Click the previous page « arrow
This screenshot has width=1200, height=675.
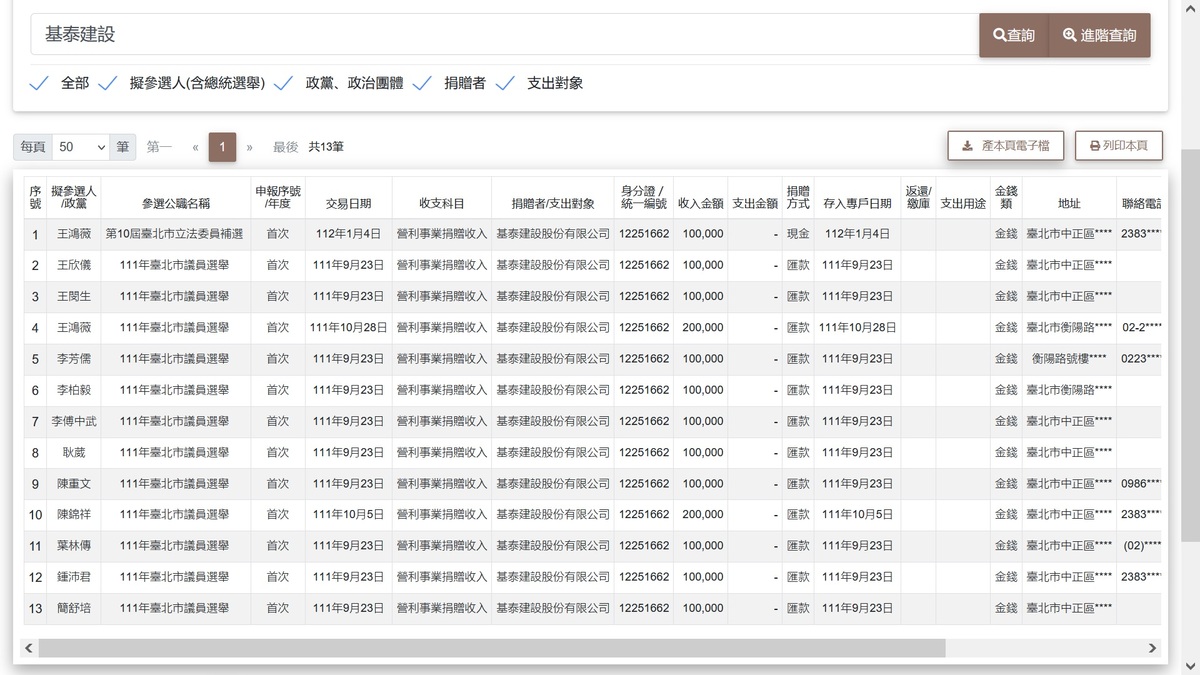(x=195, y=147)
